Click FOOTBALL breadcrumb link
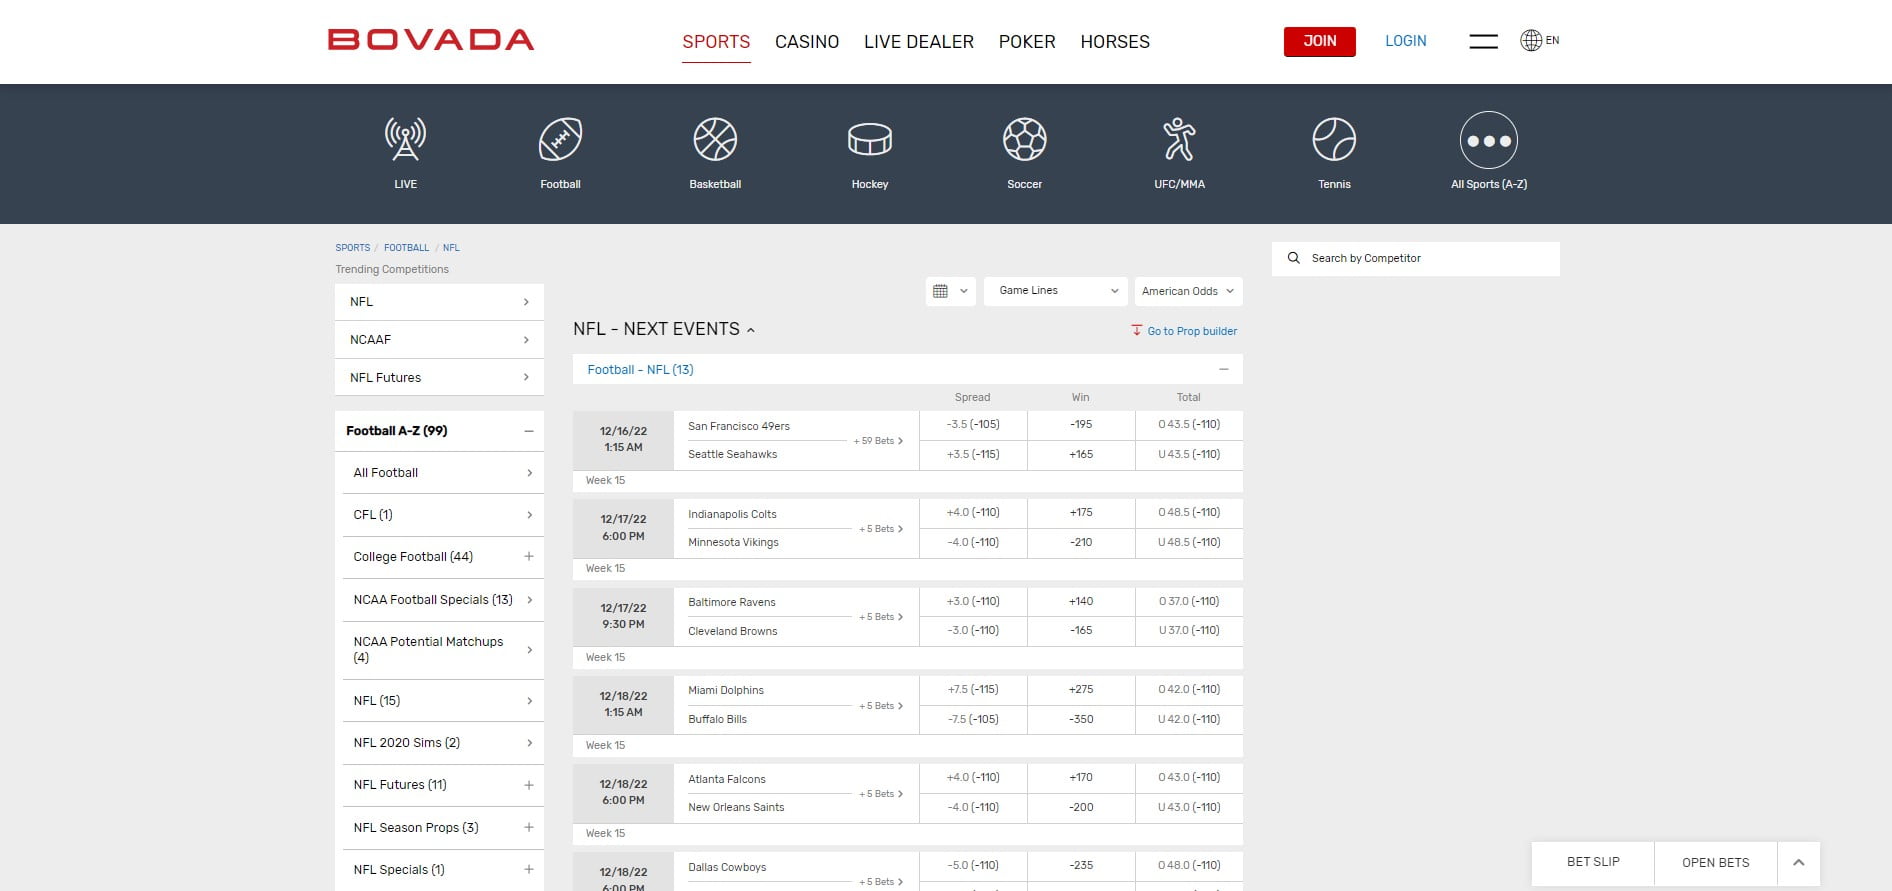 [x=406, y=247]
